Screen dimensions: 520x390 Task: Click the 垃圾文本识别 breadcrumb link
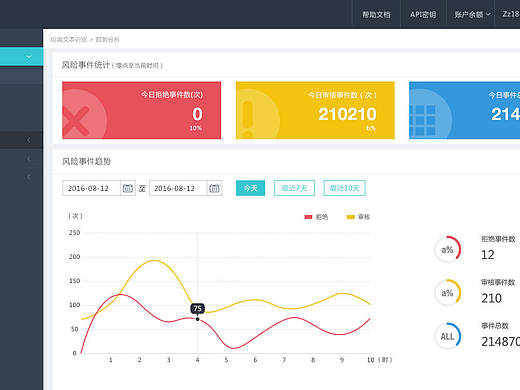click(x=69, y=39)
